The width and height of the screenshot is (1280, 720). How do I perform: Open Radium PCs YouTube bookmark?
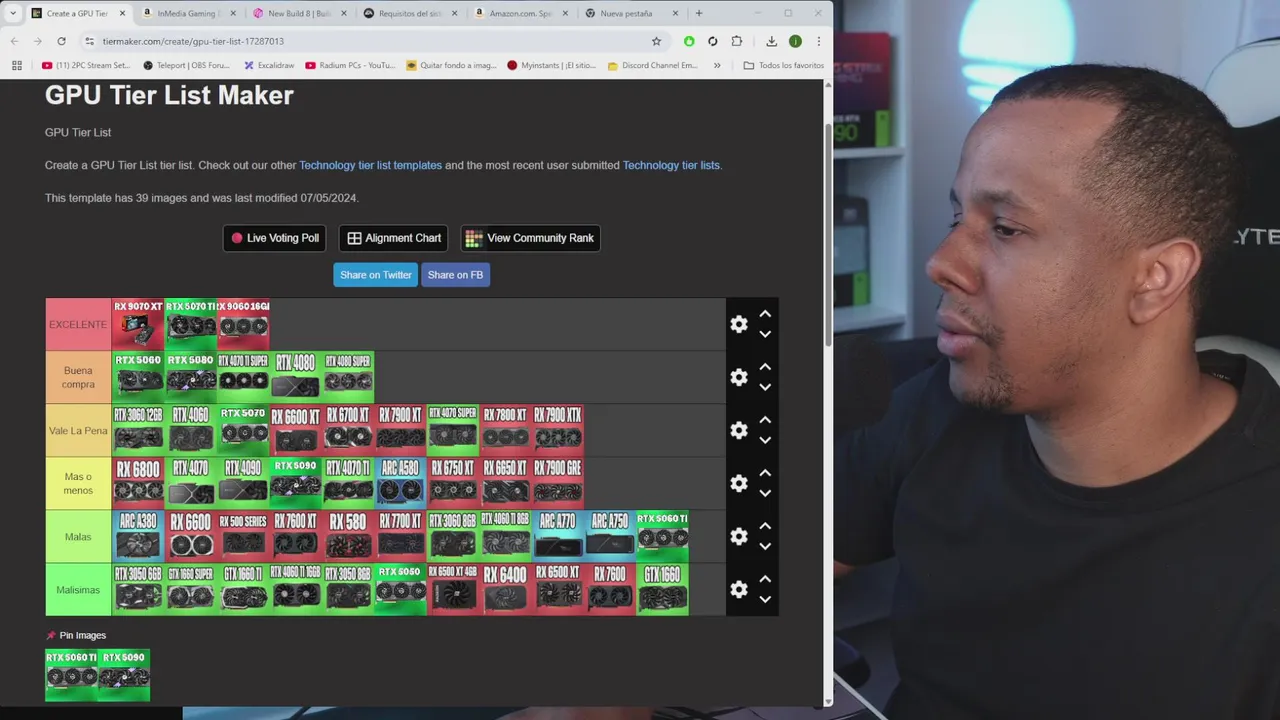[x=350, y=65]
